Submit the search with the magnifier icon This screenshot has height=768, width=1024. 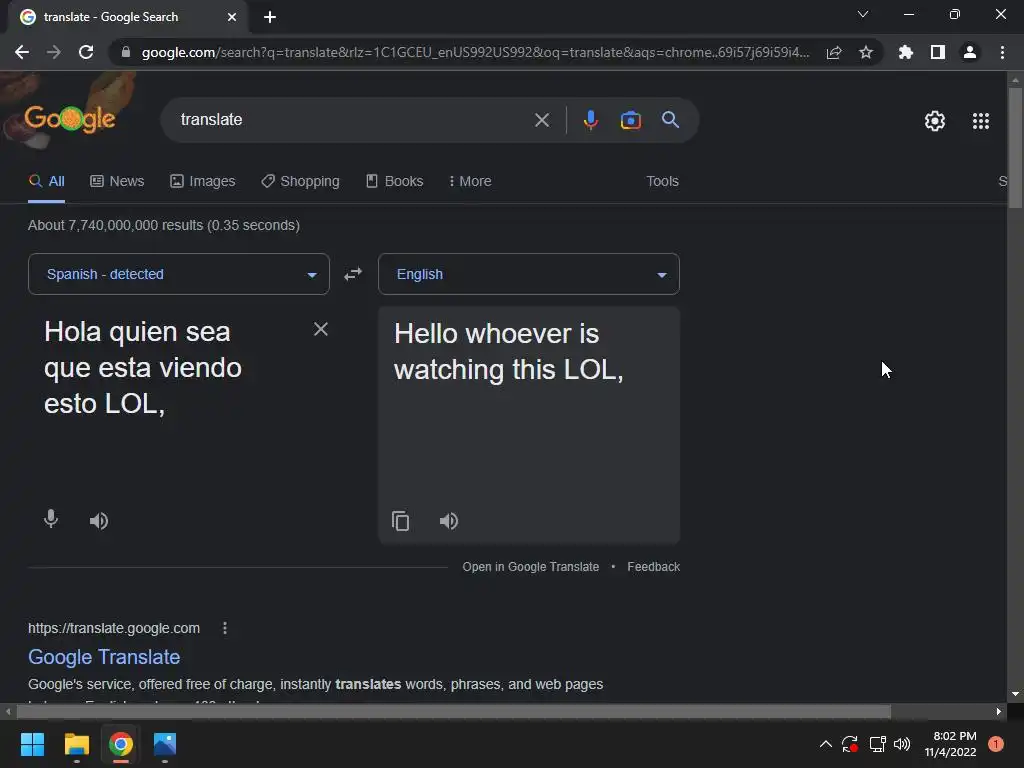point(671,120)
